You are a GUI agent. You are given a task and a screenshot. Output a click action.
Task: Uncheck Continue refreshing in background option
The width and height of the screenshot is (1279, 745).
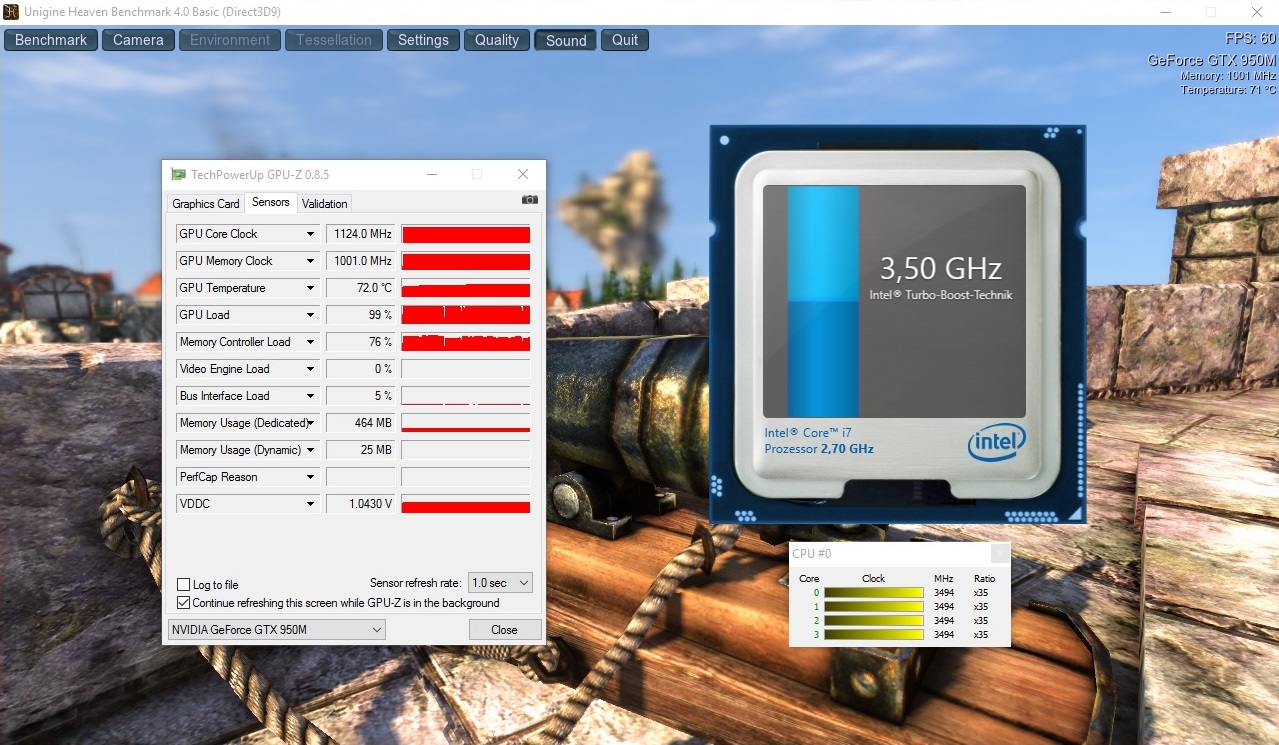pos(183,603)
